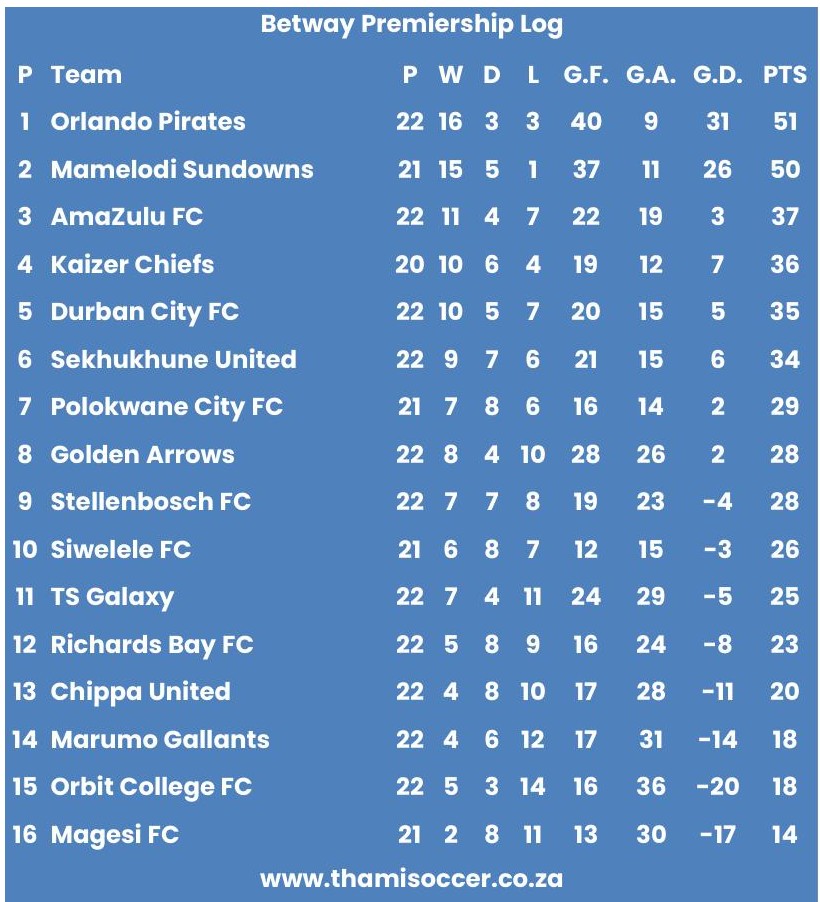The image size is (820, 902).
Task: Click the G.A. column header
Action: pyautogui.click(x=651, y=74)
